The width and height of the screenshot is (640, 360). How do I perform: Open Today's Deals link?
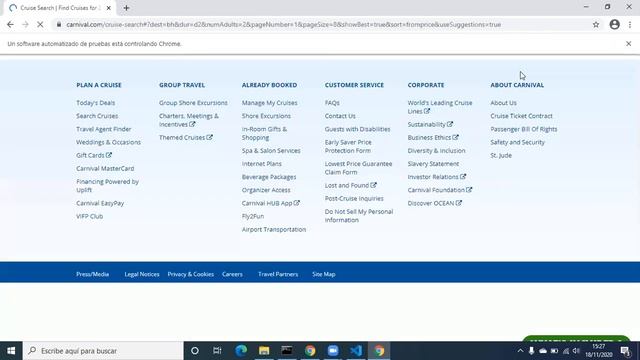(96, 103)
